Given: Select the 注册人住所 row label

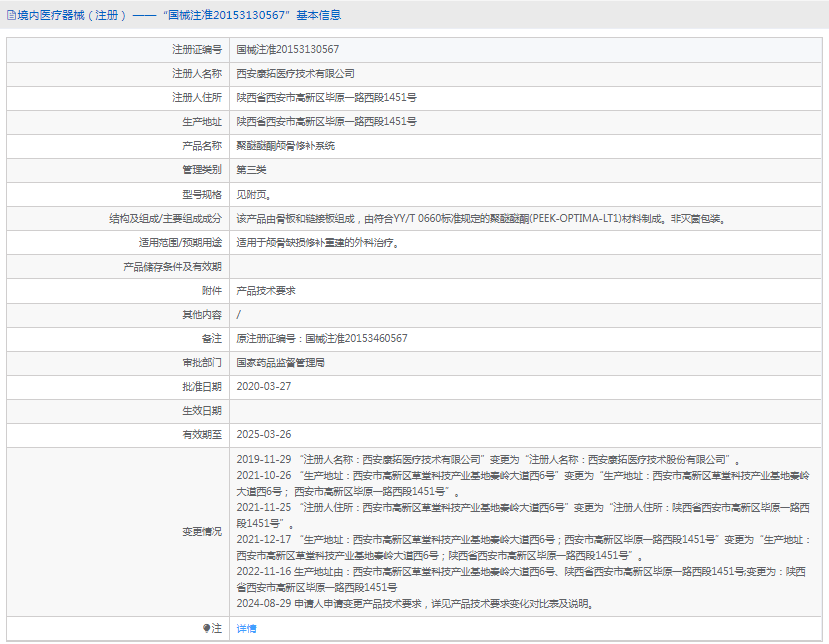Looking at the screenshot, I should (x=197, y=97).
